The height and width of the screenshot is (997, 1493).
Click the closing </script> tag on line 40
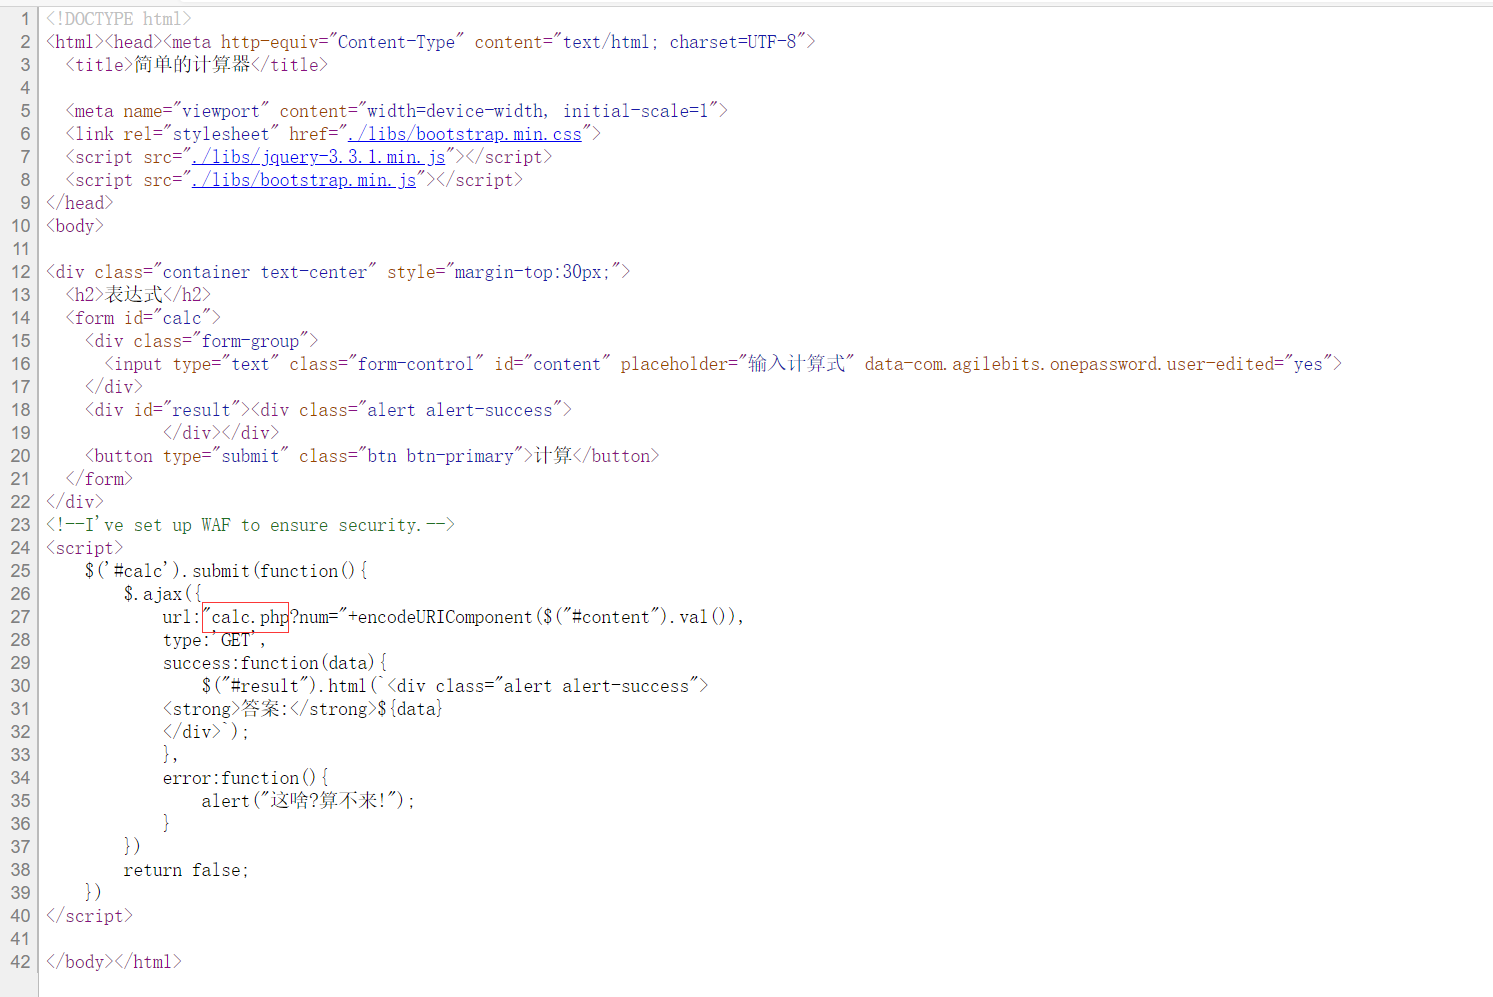pyautogui.click(x=89, y=916)
